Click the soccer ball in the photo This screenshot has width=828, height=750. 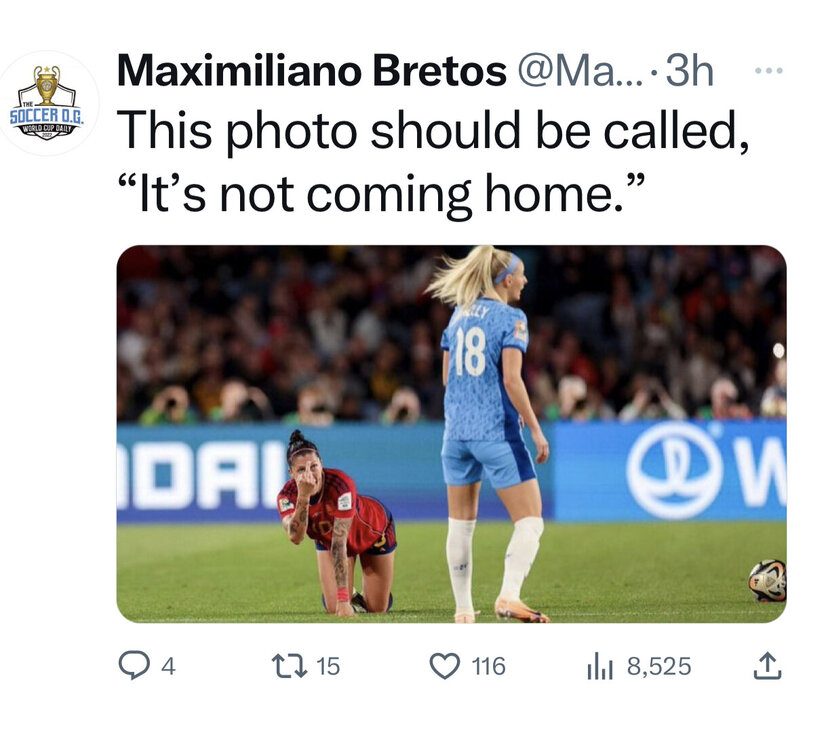[767, 580]
